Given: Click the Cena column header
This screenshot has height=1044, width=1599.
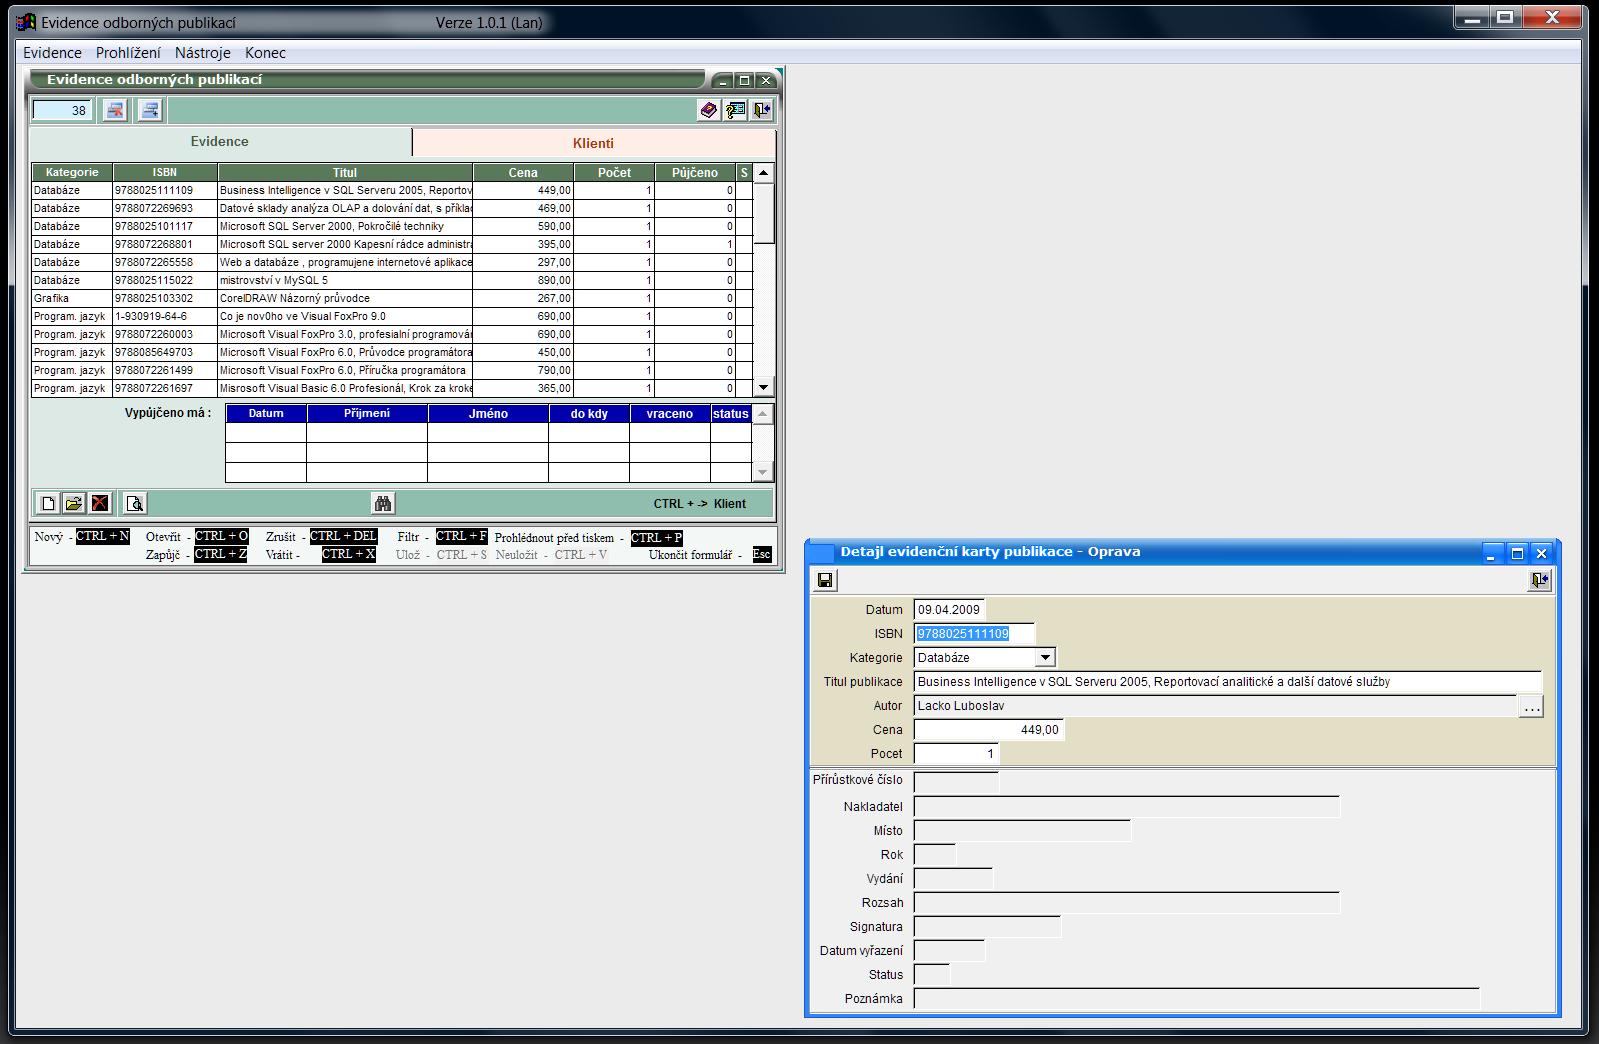Looking at the screenshot, I should tap(523, 173).
